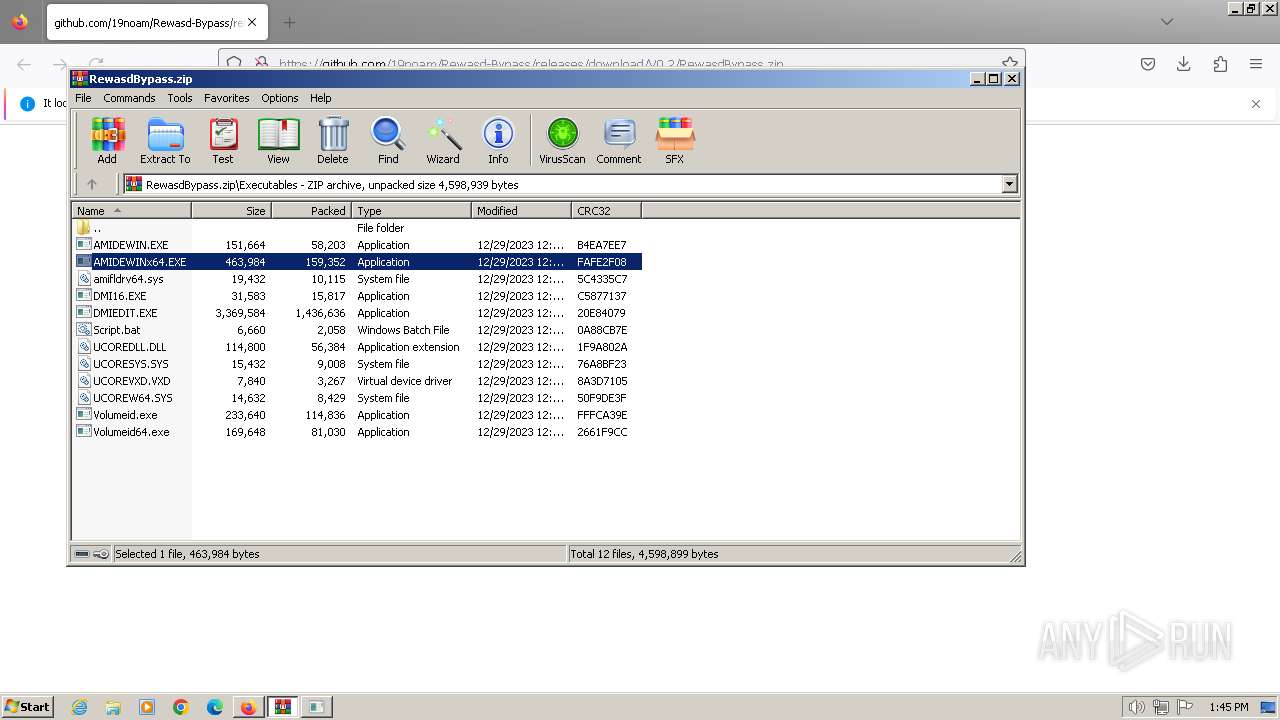This screenshot has height=720, width=1280.
Task: Open File Explorer from the taskbar
Action: pyautogui.click(x=113, y=707)
